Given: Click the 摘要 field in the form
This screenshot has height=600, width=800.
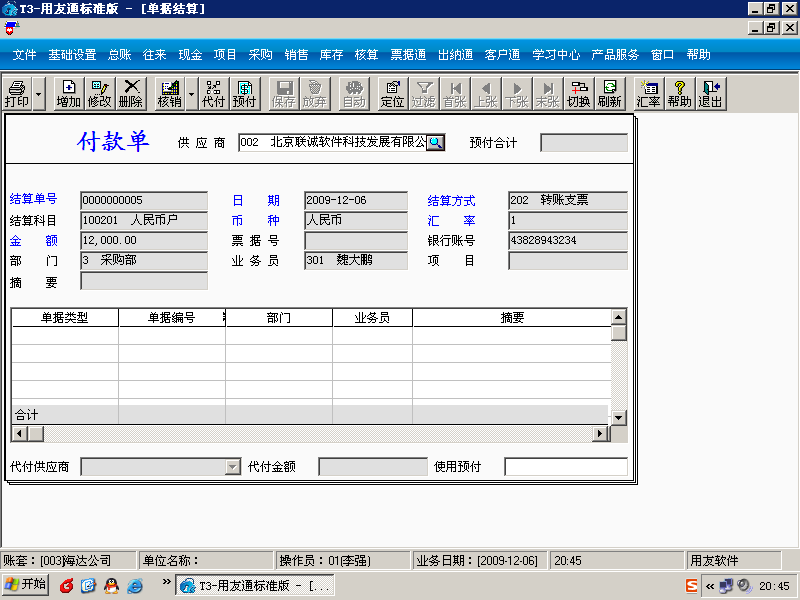Looking at the screenshot, I should coord(144,281).
